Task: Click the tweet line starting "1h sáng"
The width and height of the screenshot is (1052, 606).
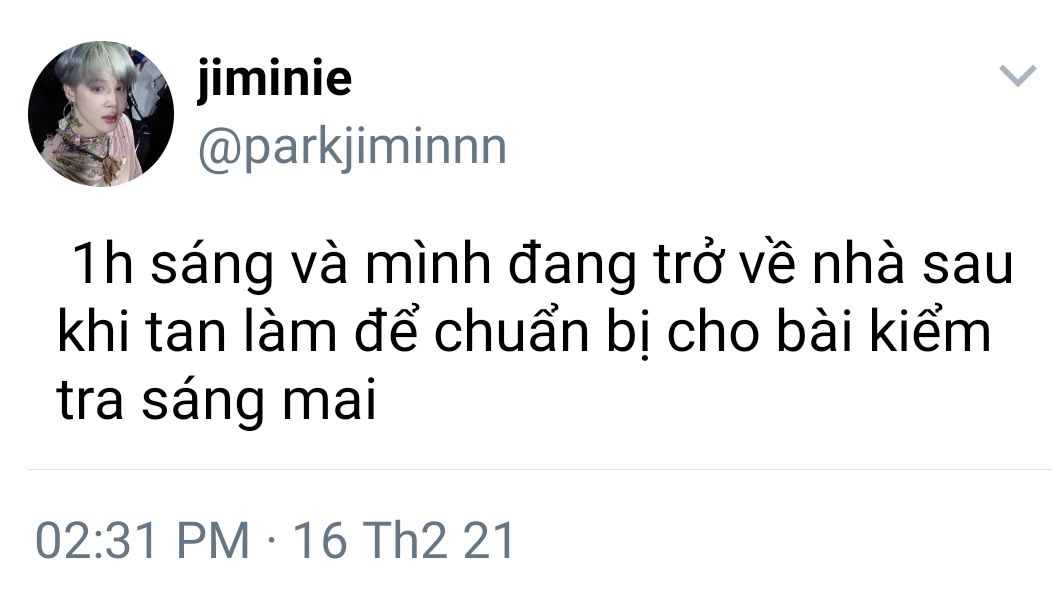Action: pyautogui.click(x=541, y=264)
